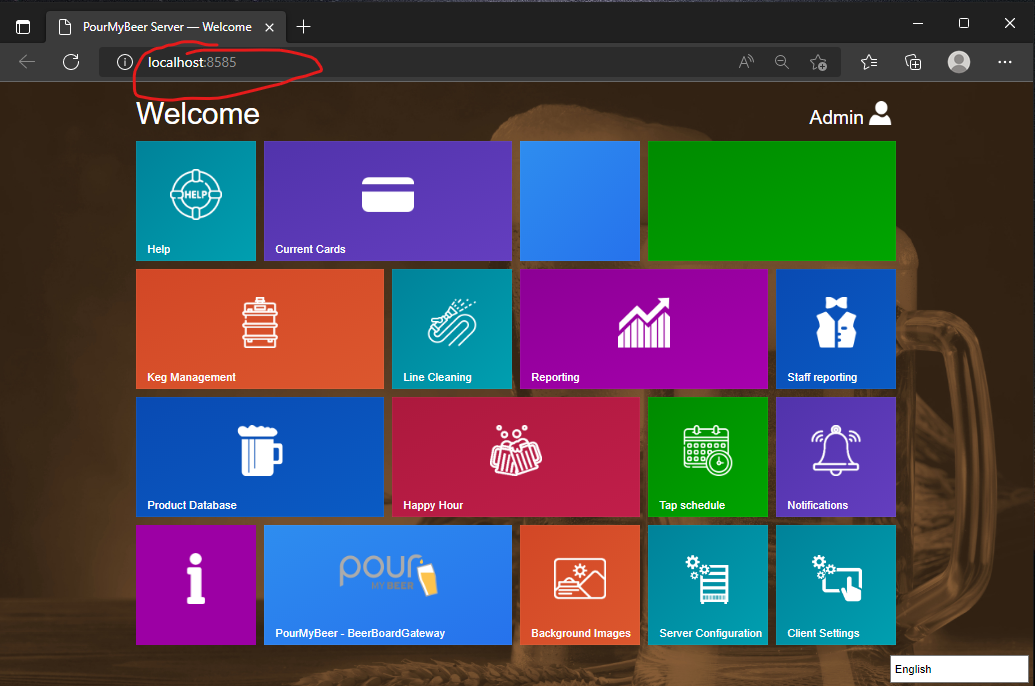Open the Current Cards tile

pos(387,201)
